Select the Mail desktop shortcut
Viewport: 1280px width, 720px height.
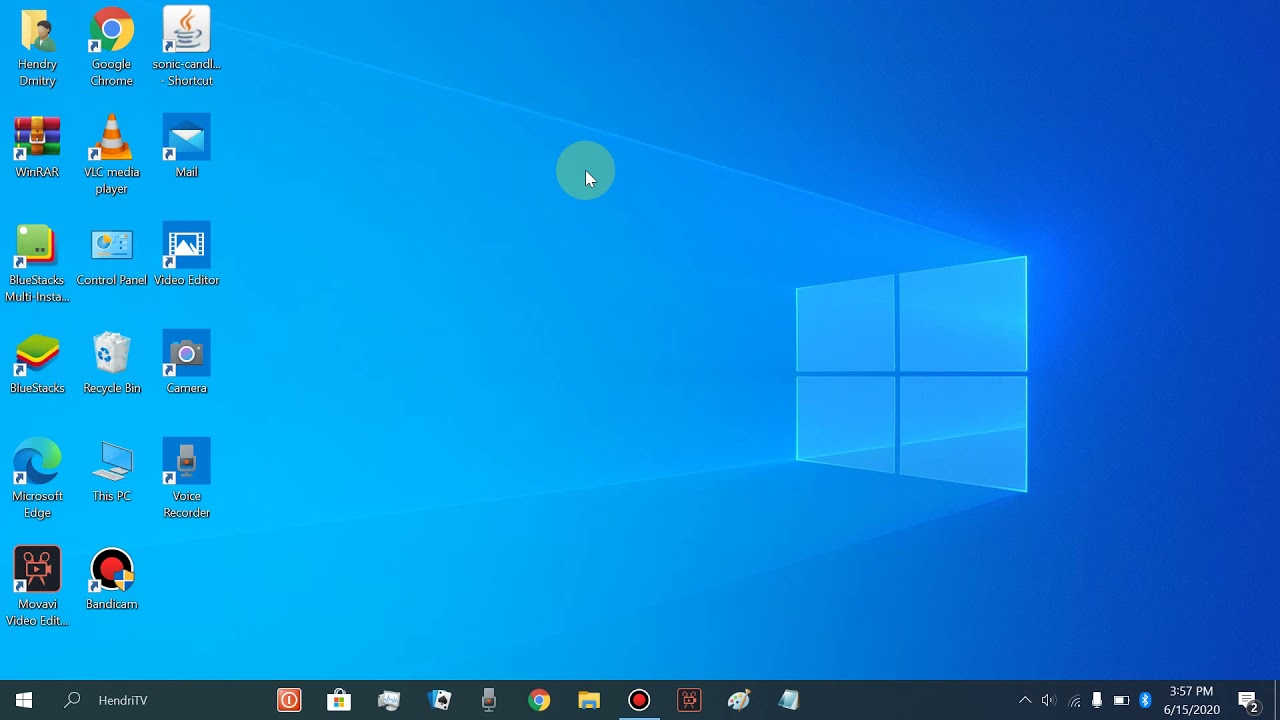186,147
